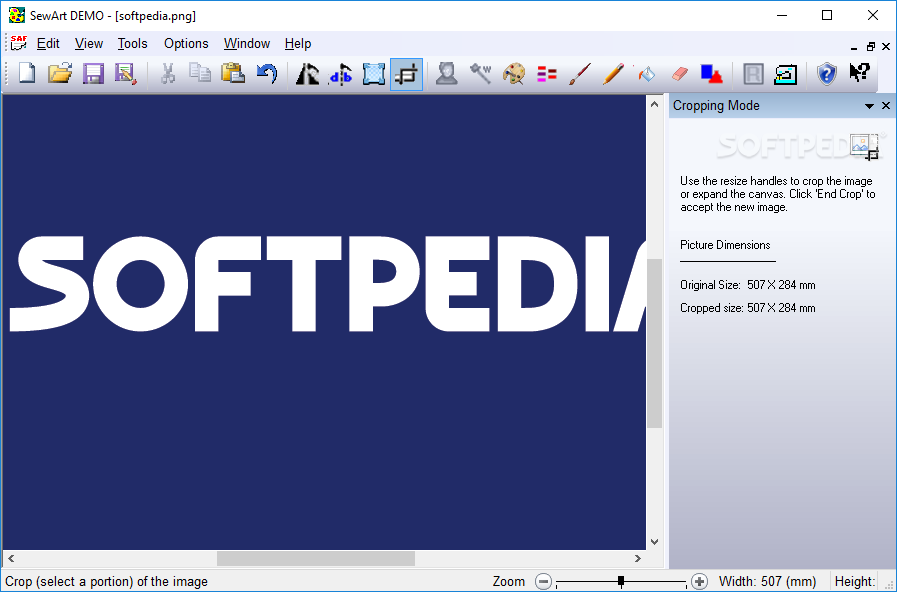Close the inner softpedia.png document
The image size is (897, 592).
click(886, 47)
